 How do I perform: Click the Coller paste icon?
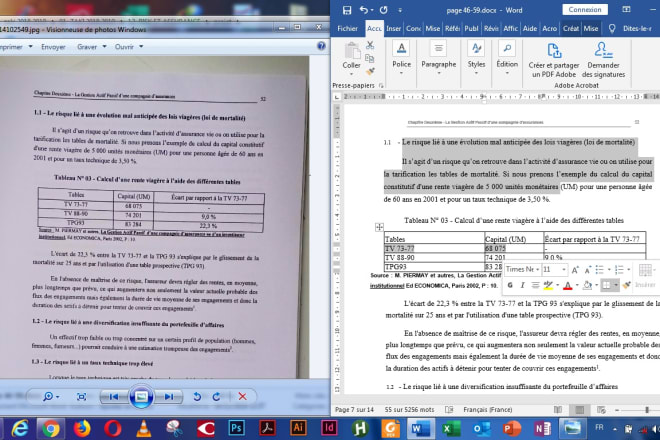pyautogui.click(x=351, y=51)
